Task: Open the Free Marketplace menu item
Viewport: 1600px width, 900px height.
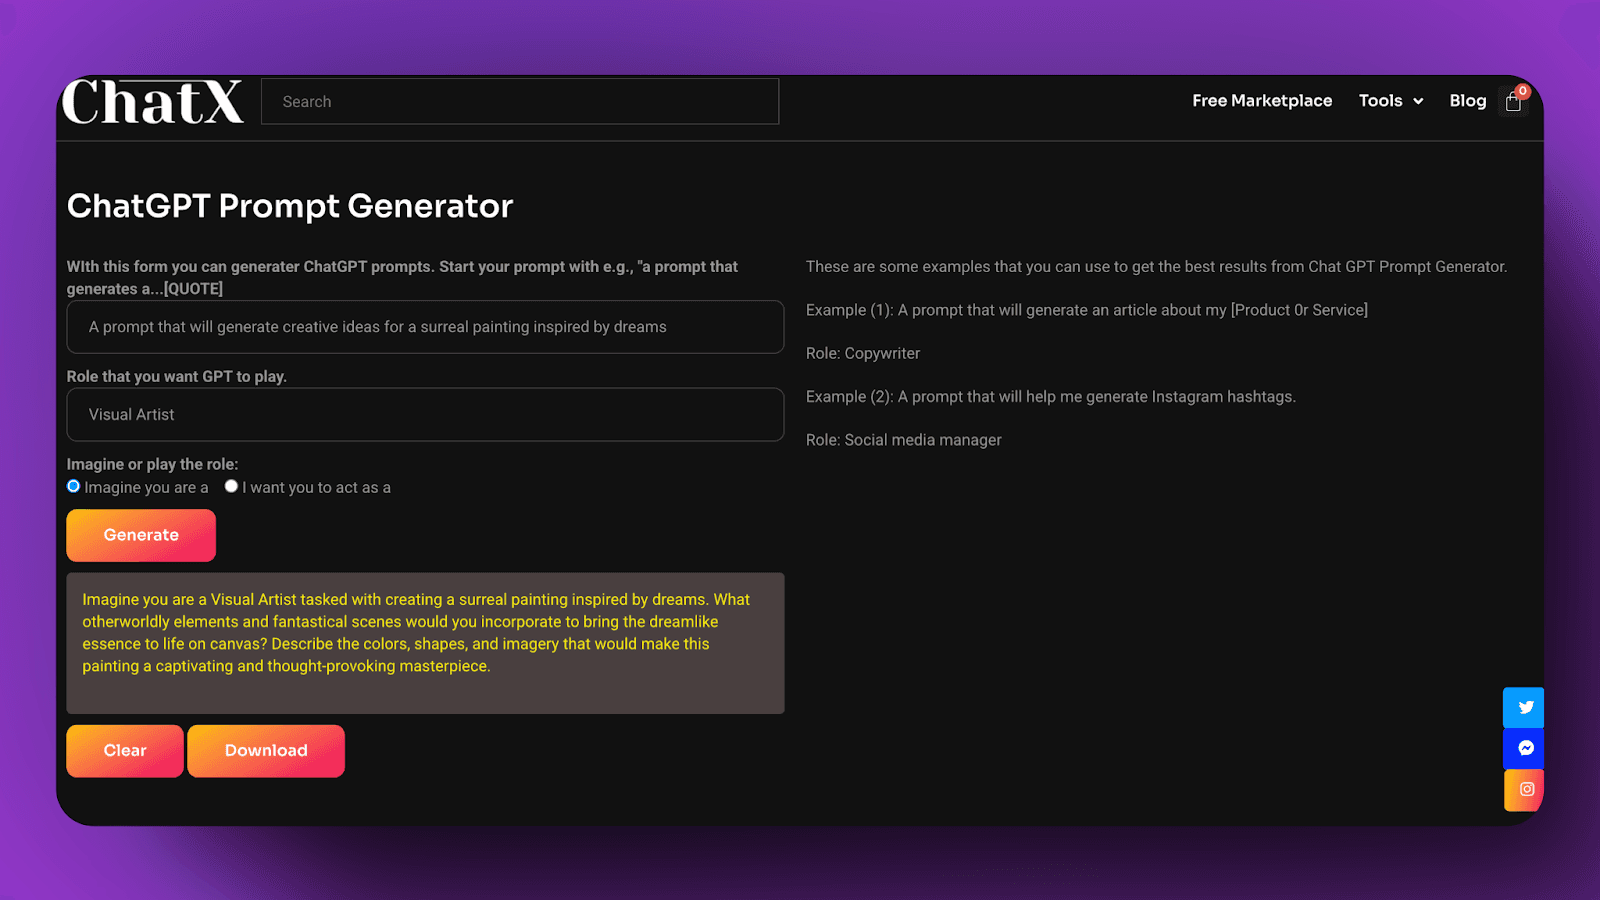Action: click(1262, 101)
